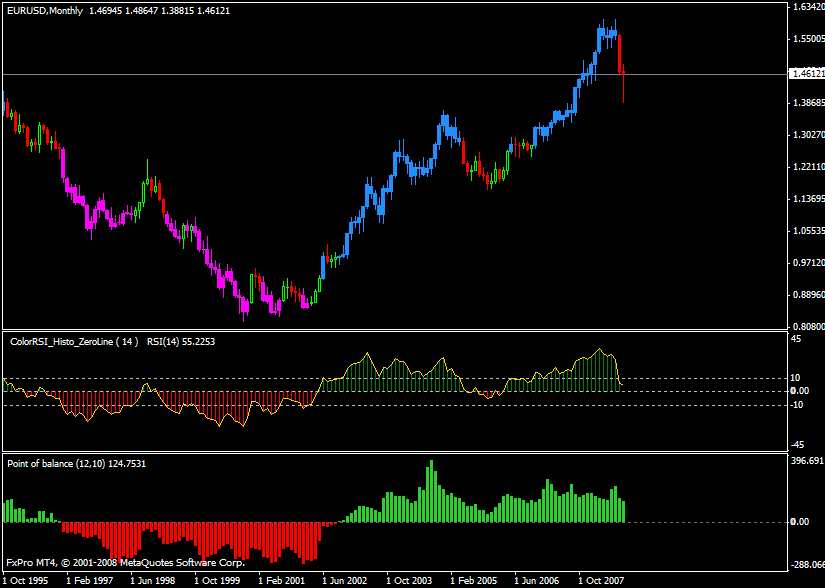
Task: Click the 1 Jun 2002 date label
Action: pos(346,580)
